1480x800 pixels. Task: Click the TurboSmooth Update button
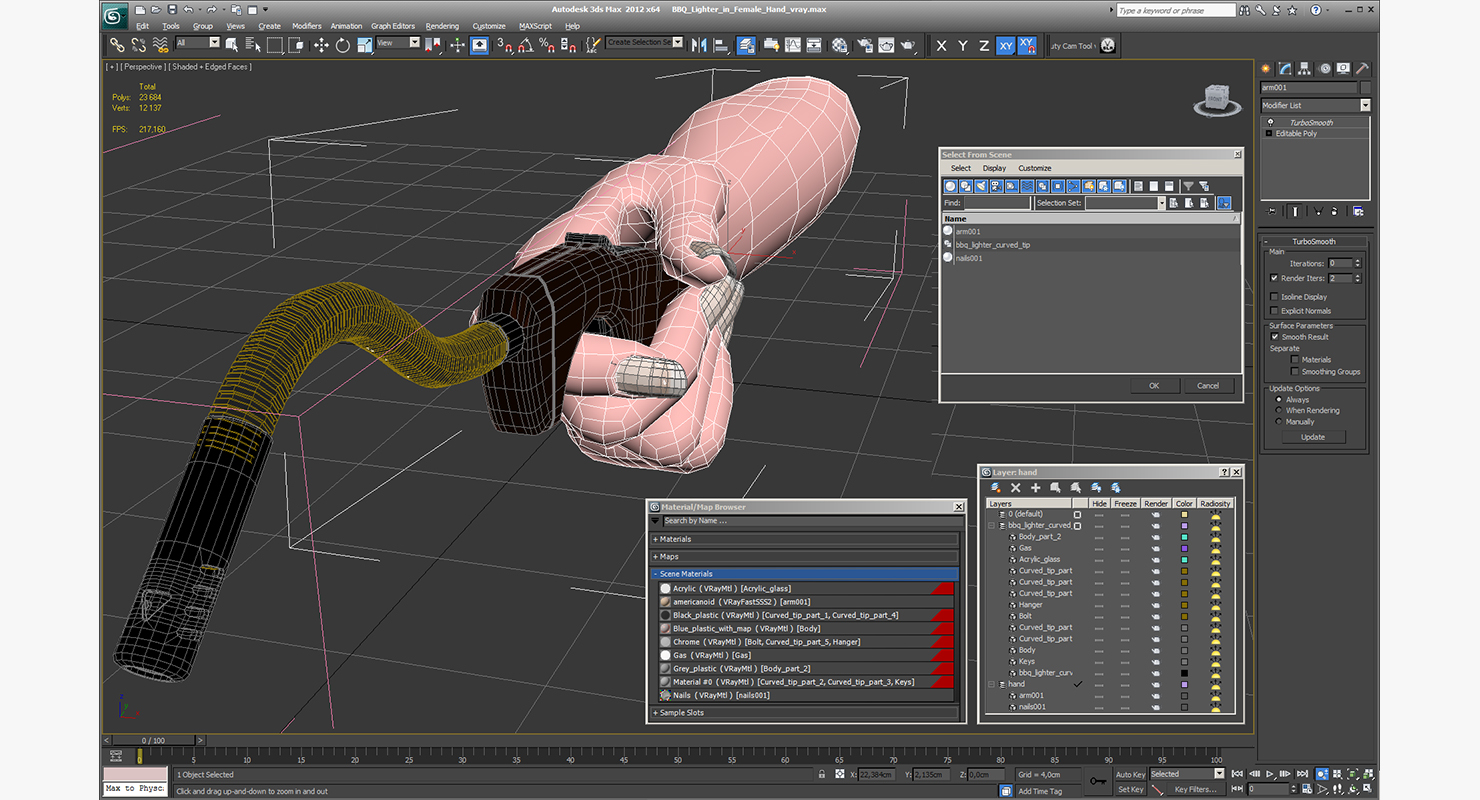click(1313, 437)
